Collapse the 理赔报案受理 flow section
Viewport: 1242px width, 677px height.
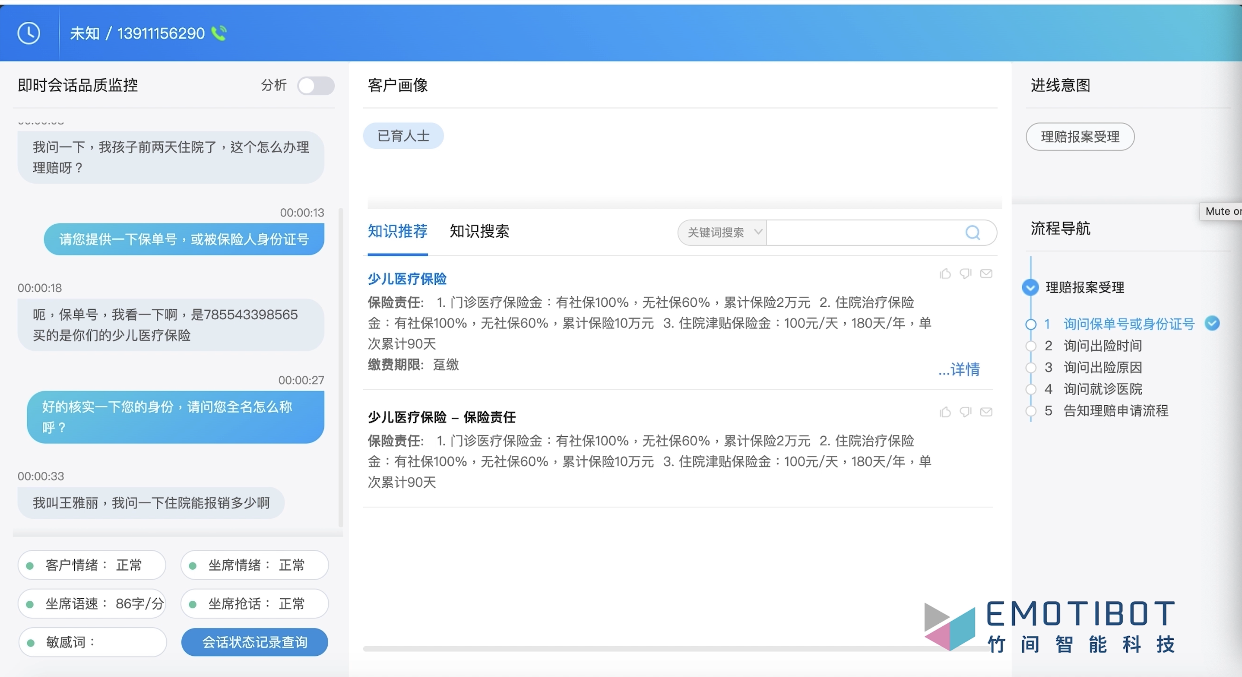(1030, 287)
